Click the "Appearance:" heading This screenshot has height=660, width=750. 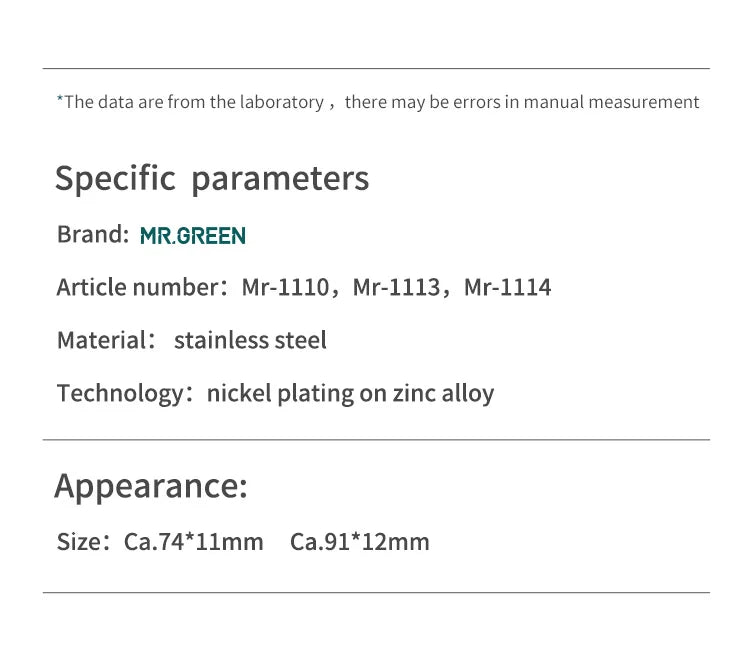coord(150,486)
